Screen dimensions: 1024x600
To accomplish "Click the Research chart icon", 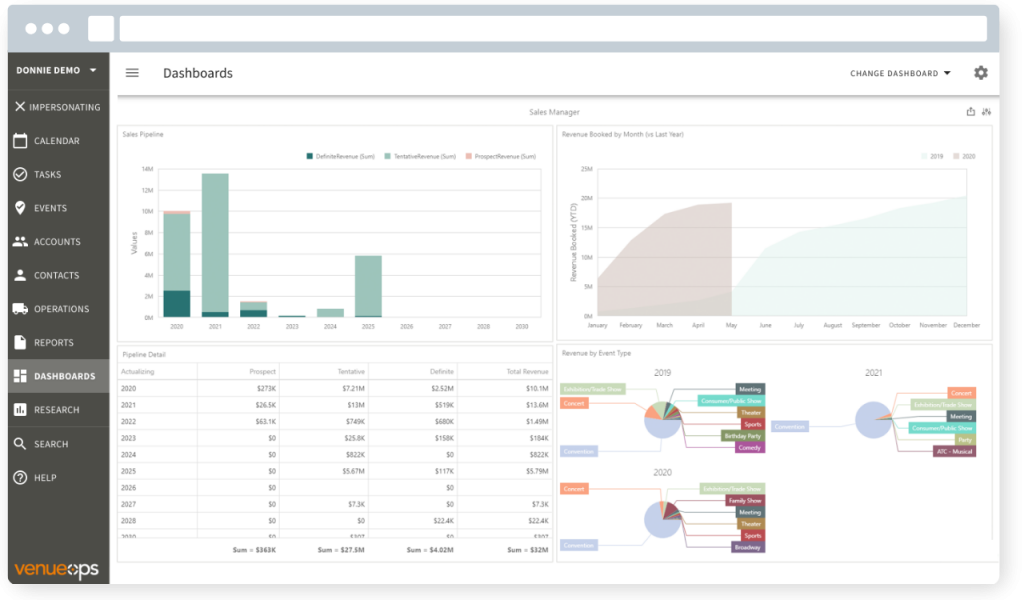I will click(x=20, y=410).
